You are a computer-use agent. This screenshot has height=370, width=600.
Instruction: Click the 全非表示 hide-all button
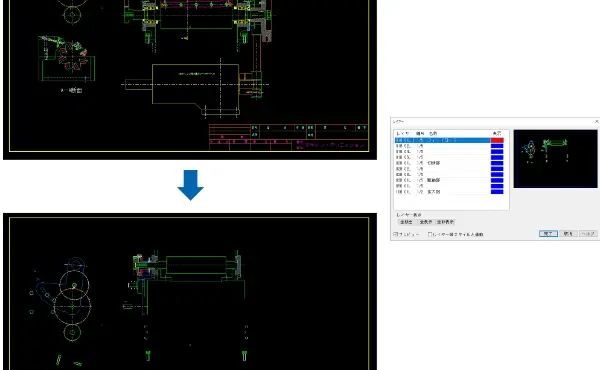[445, 222]
